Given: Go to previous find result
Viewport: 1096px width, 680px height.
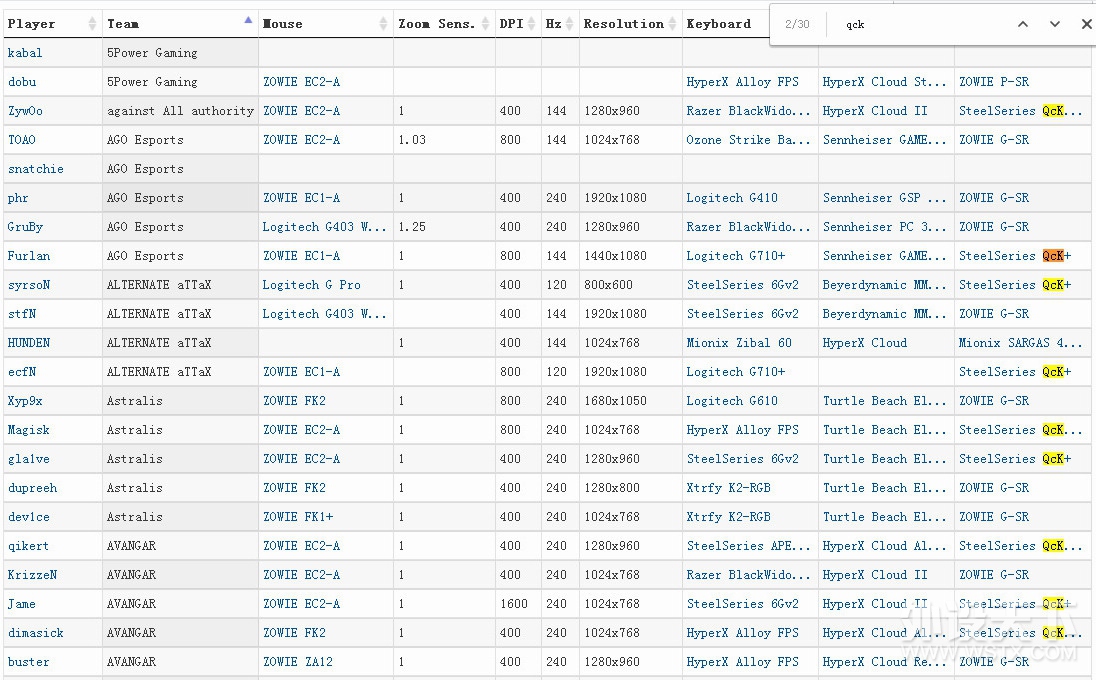Looking at the screenshot, I should tap(1023, 24).
